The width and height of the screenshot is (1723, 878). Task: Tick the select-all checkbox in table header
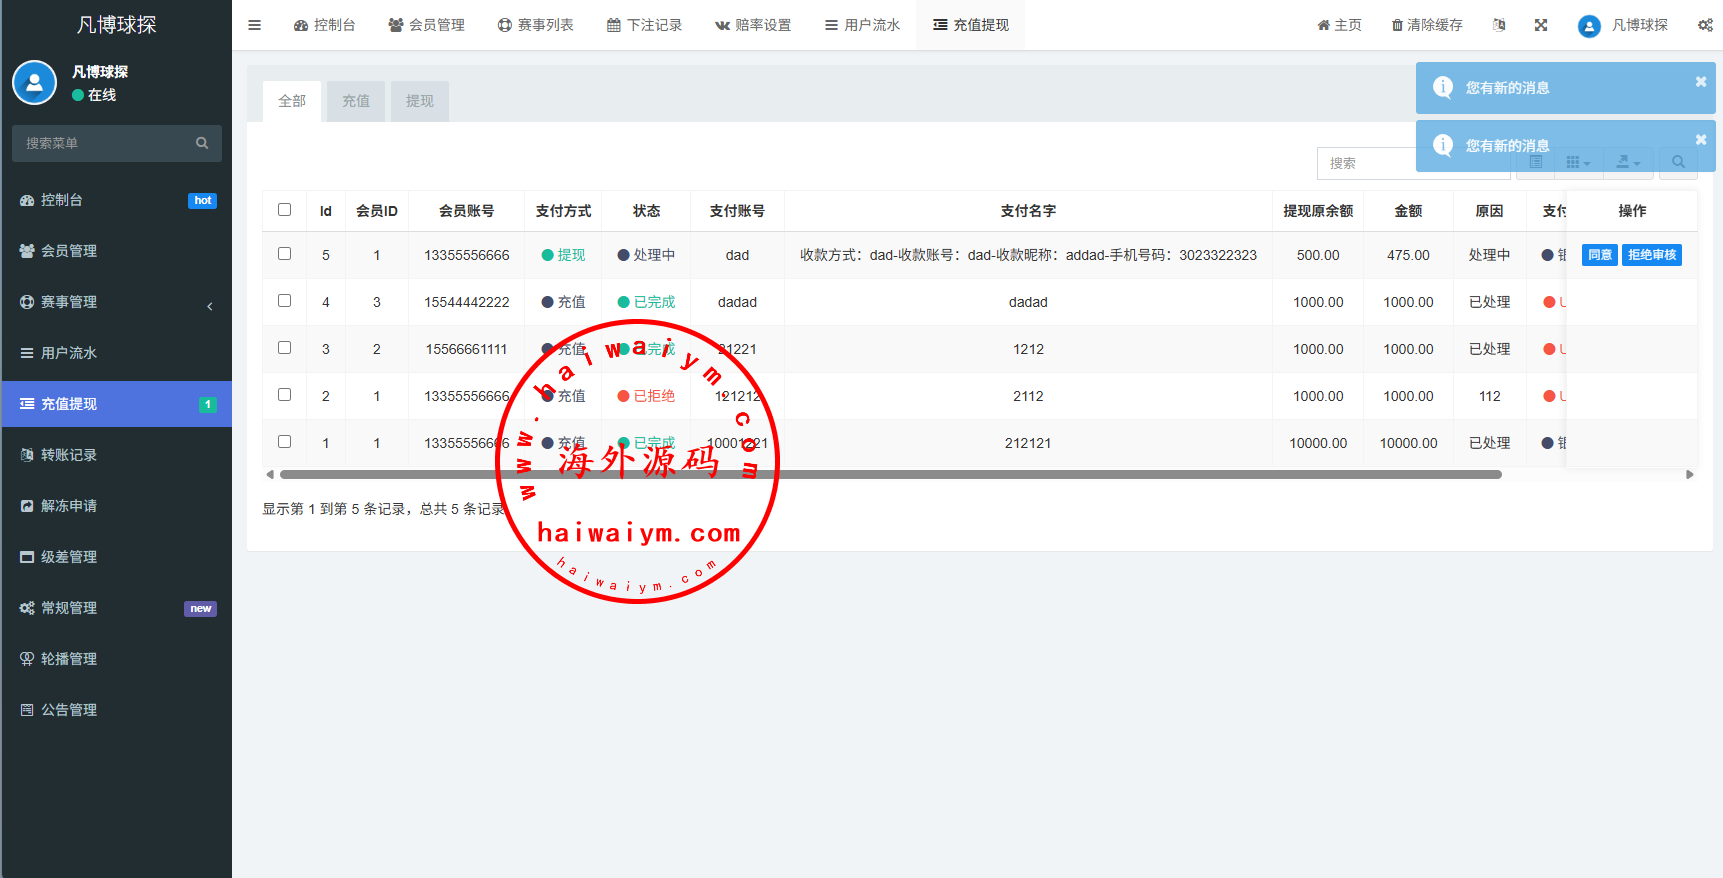click(284, 210)
